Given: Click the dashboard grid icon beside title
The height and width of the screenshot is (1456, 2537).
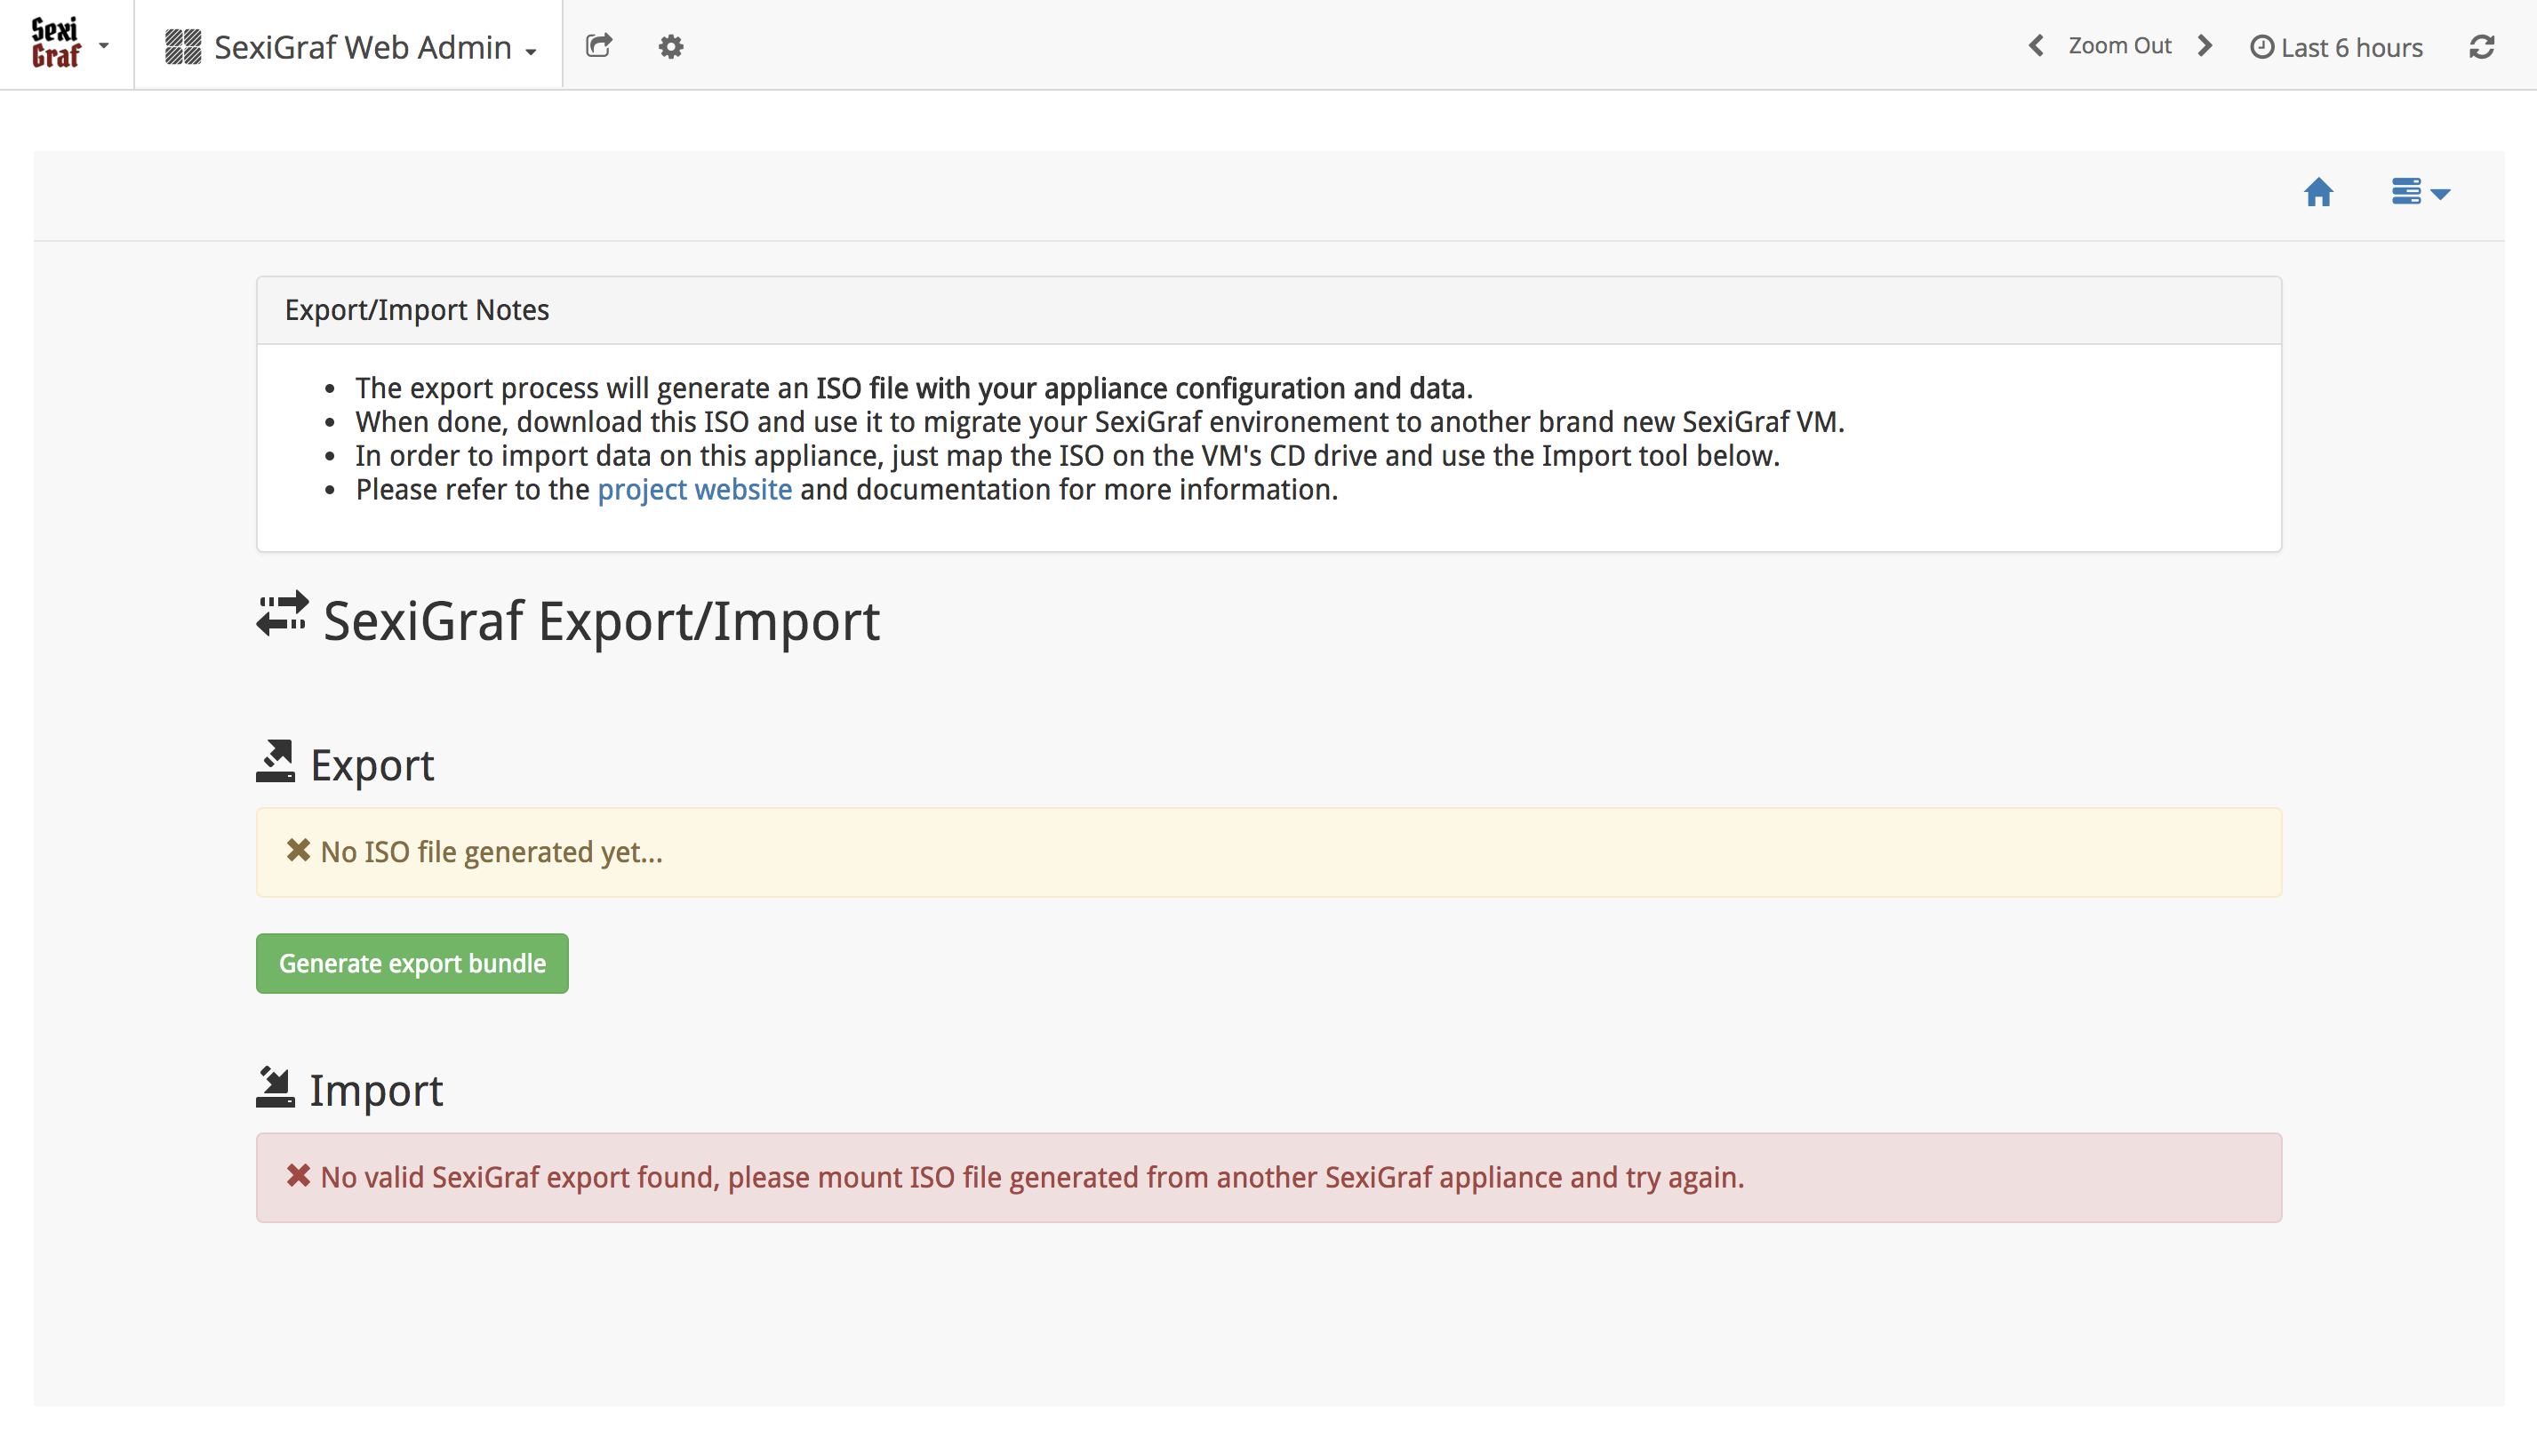Looking at the screenshot, I should tap(183, 47).
